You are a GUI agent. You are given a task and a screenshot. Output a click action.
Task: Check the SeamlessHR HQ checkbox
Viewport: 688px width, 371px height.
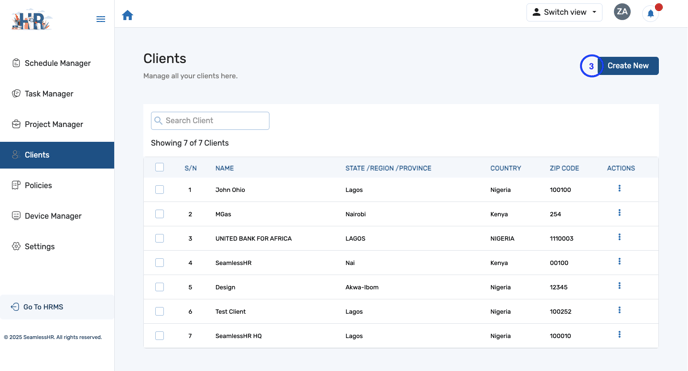click(159, 335)
